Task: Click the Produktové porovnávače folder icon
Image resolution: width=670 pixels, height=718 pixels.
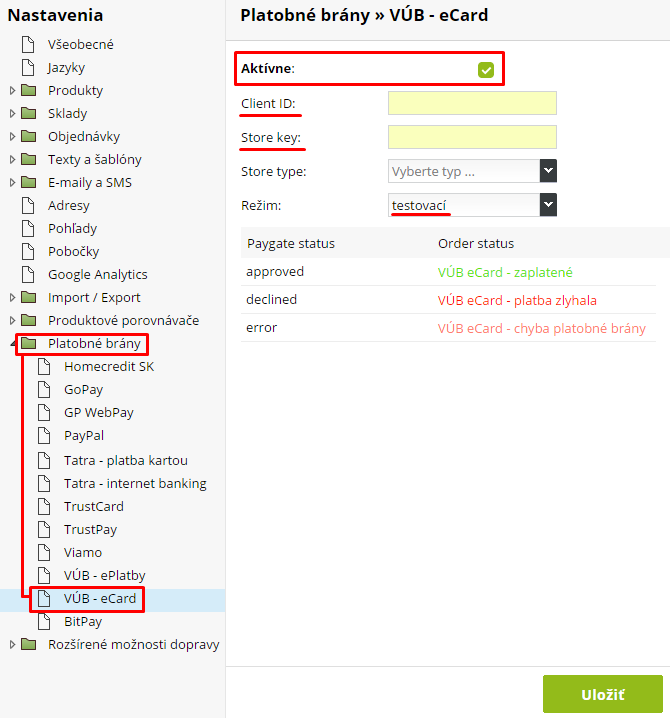Action: [28, 320]
